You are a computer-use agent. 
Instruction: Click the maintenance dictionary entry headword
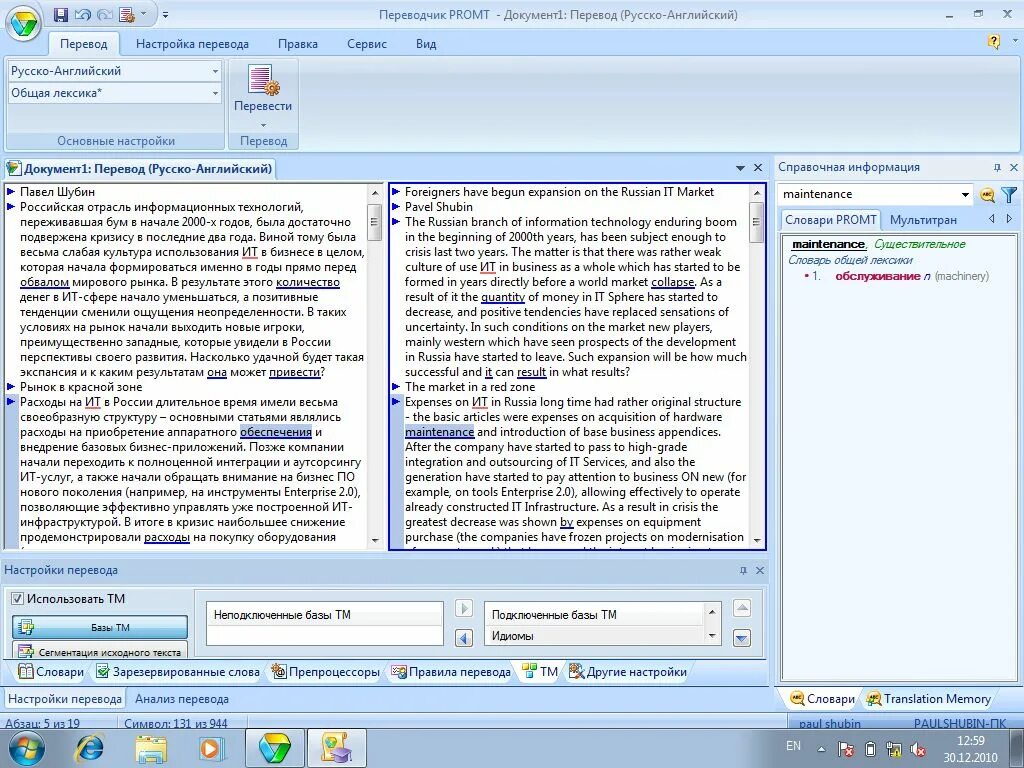828,244
